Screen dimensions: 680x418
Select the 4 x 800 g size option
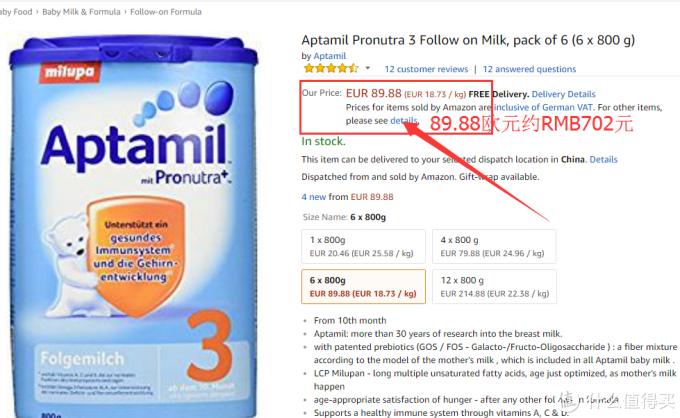pos(497,246)
